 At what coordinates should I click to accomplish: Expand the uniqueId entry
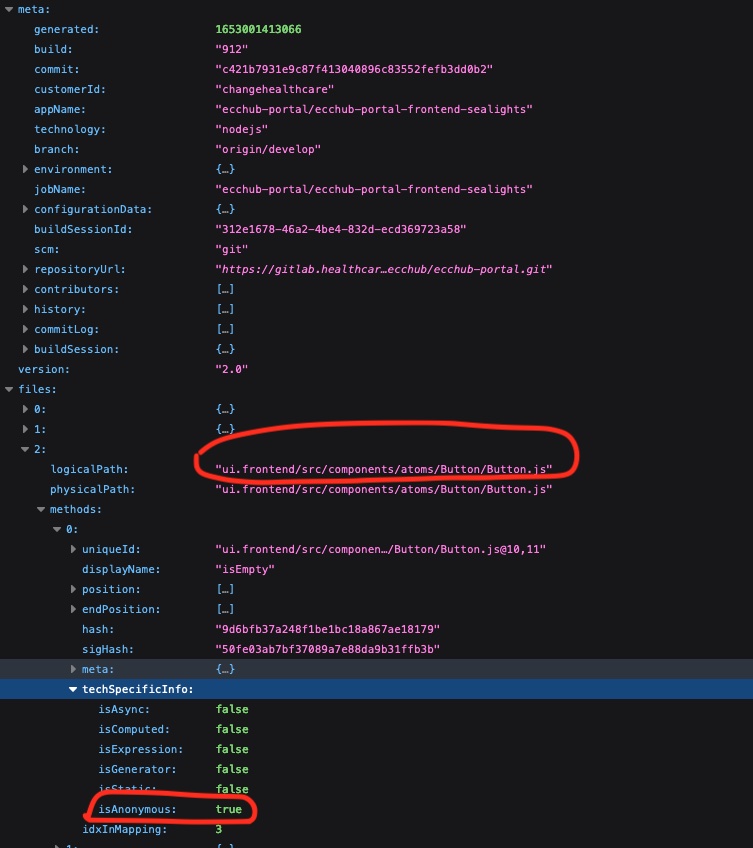click(74, 549)
